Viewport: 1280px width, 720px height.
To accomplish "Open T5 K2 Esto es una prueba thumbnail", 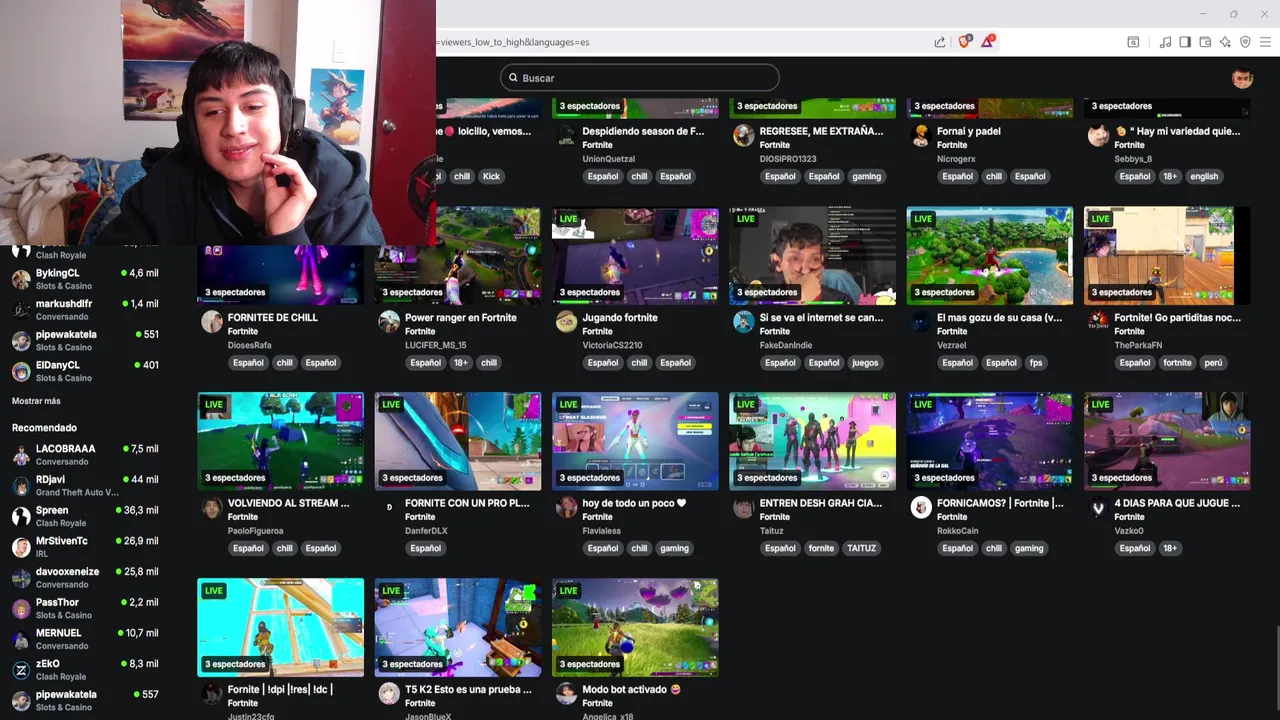I will click(x=457, y=627).
